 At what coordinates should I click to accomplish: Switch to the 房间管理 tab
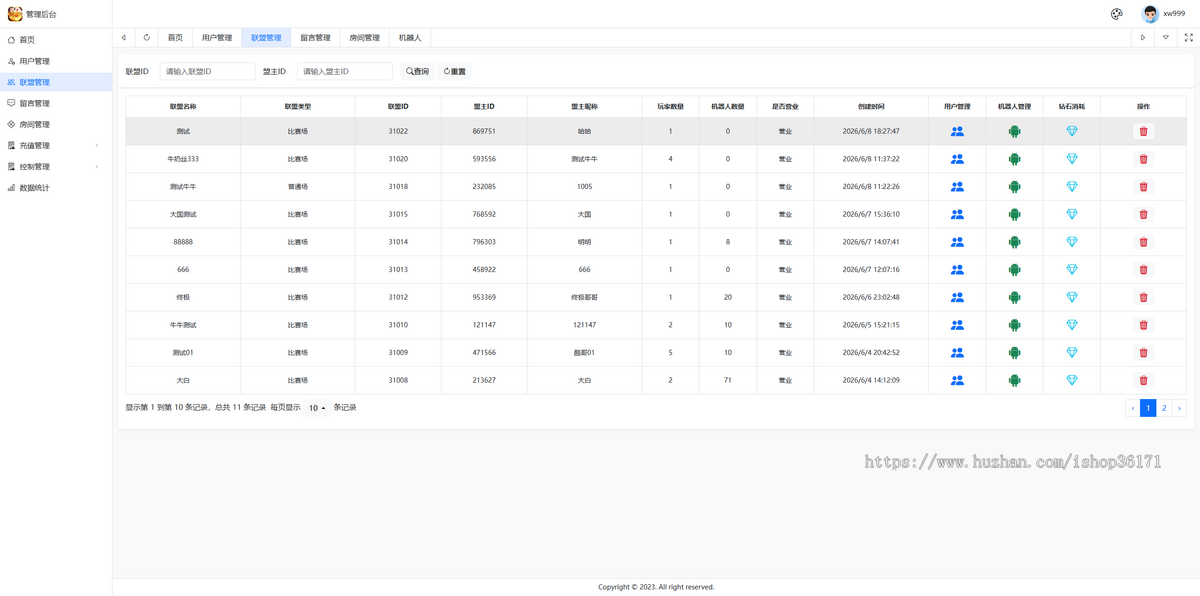pyautogui.click(x=364, y=38)
